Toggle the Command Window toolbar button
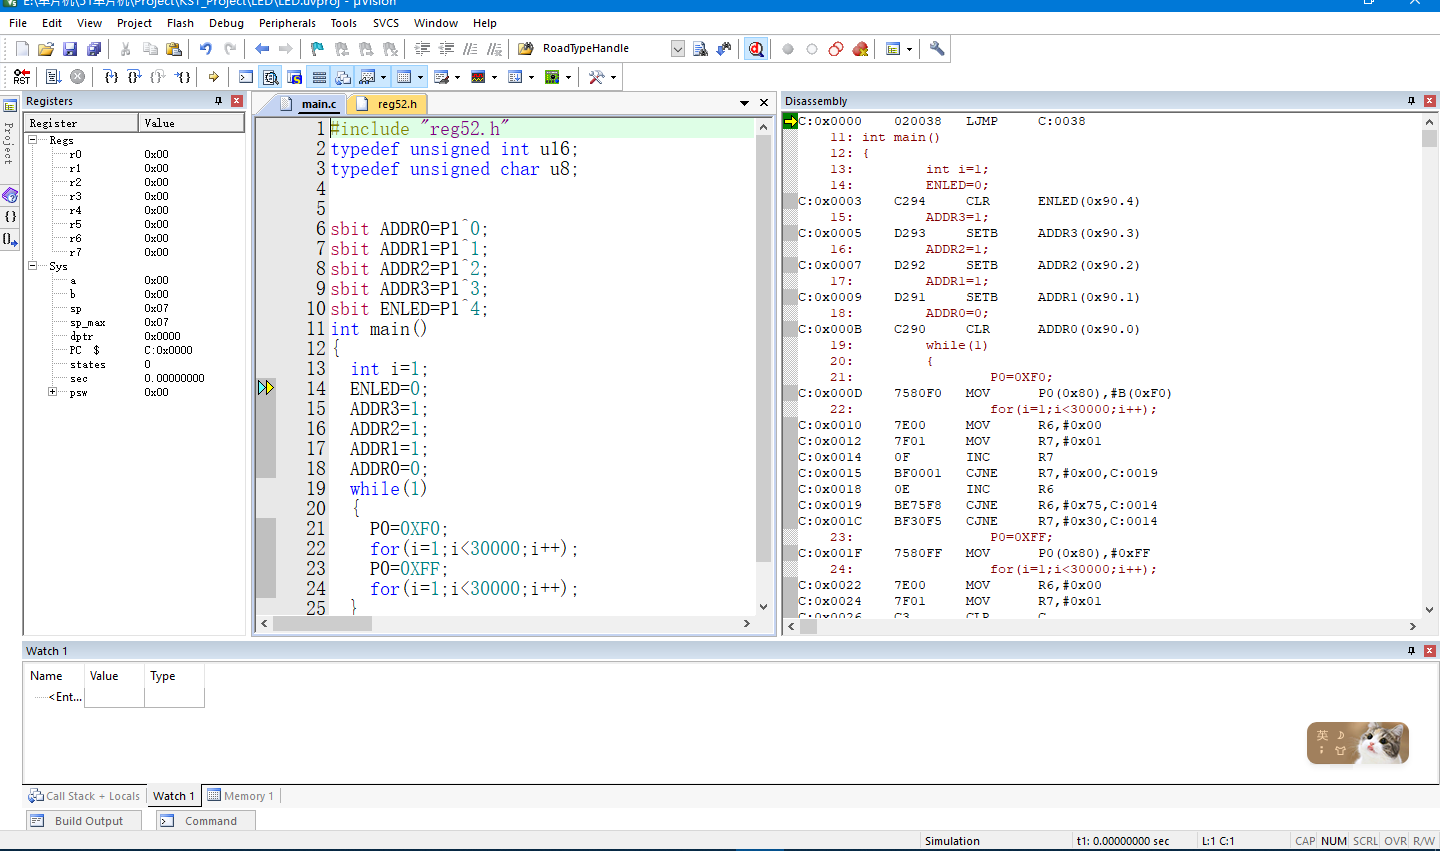 click(246, 77)
